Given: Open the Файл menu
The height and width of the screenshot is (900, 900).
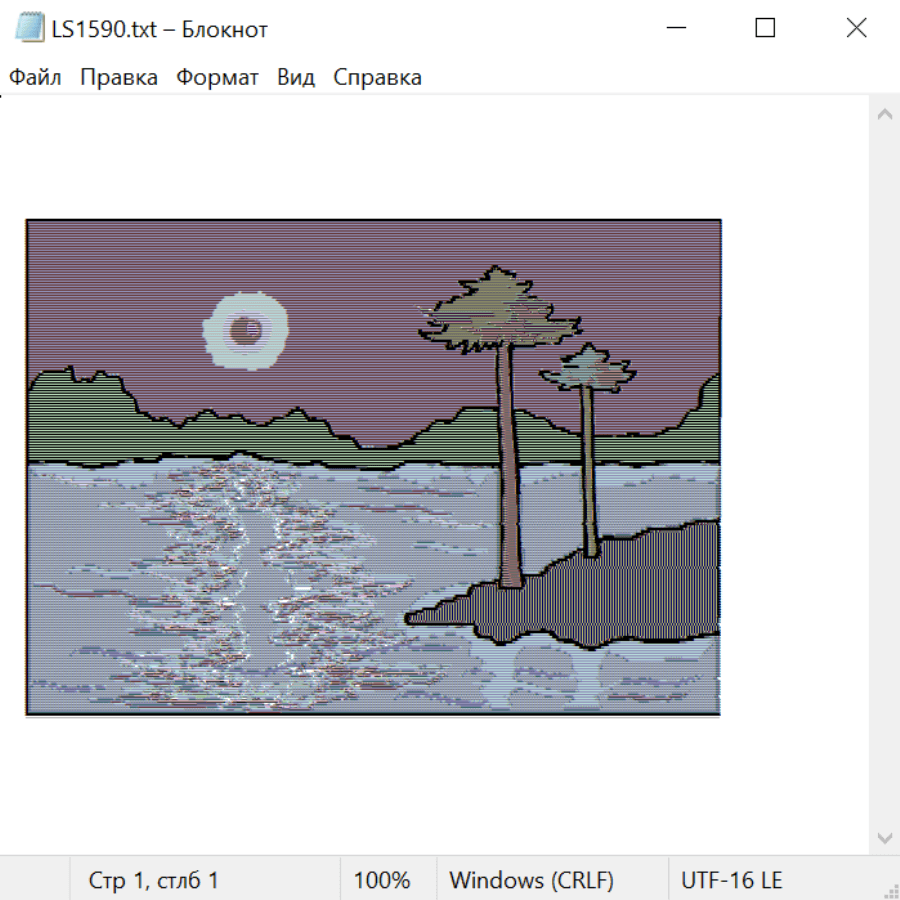Looking at the screenshot, I should tap(35, 77).
